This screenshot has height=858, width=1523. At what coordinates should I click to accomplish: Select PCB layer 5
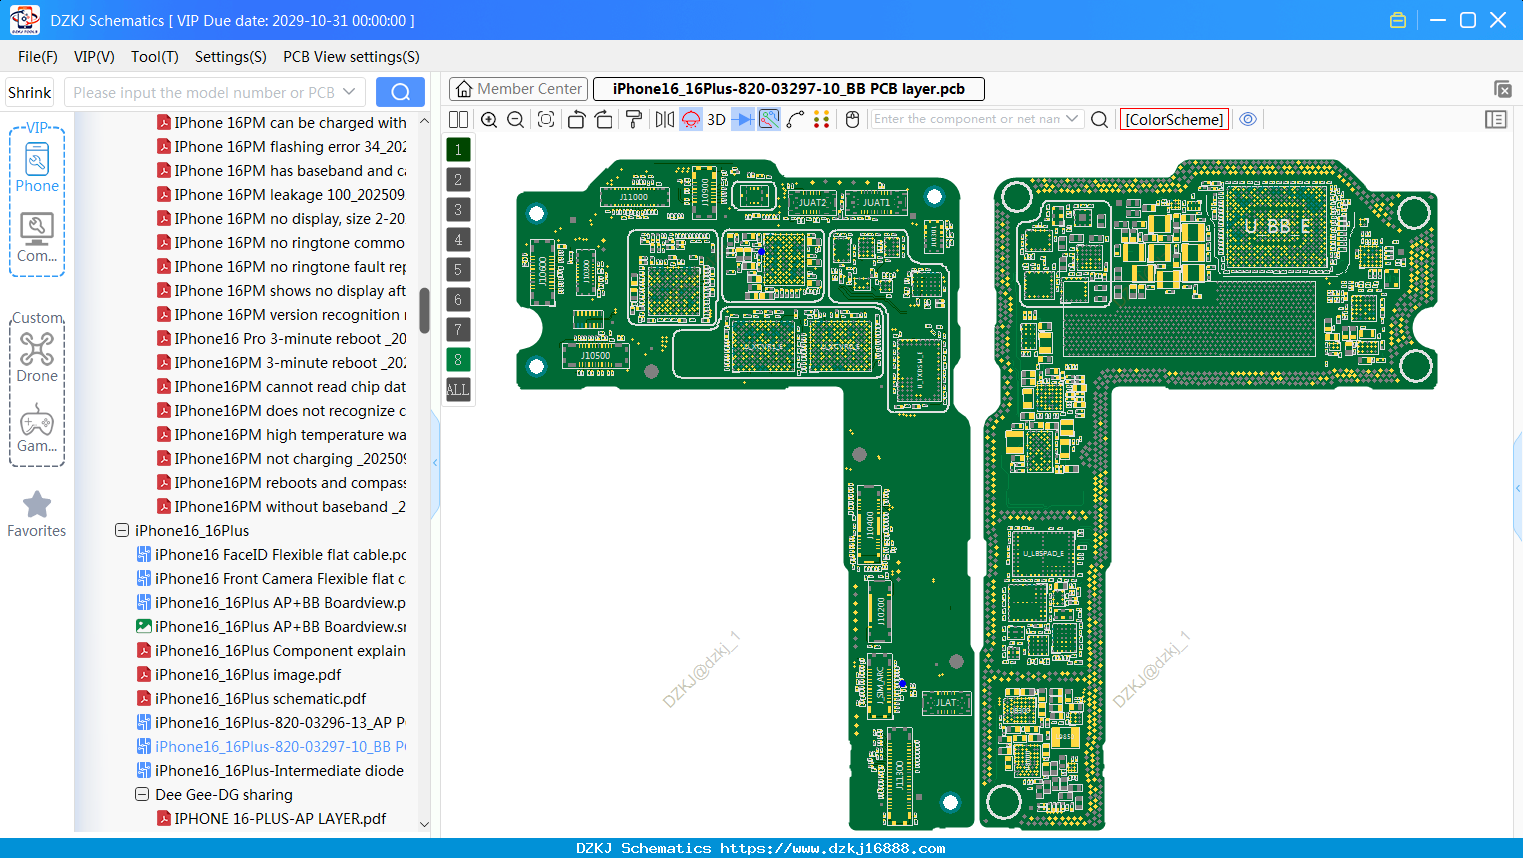pyautogui.click(x=458, y=270)
